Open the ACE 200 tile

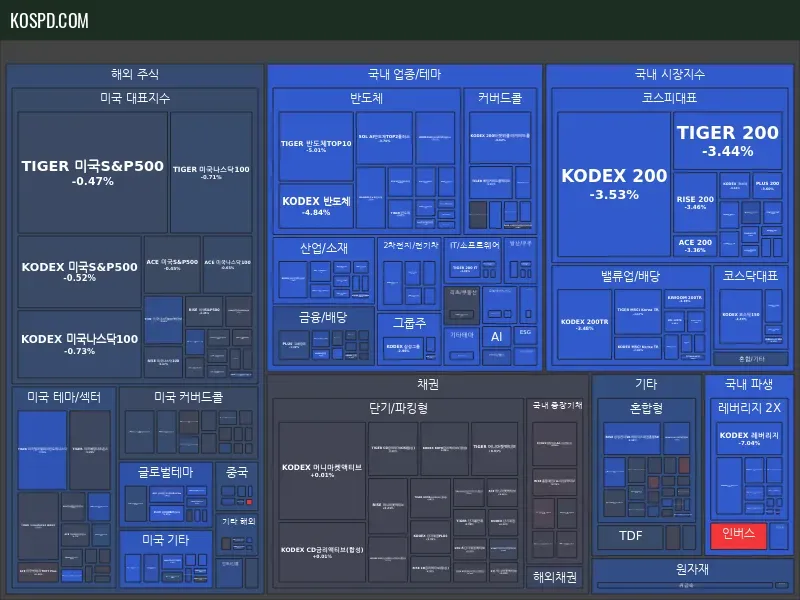pyautogui.click(x=695, y=245)
